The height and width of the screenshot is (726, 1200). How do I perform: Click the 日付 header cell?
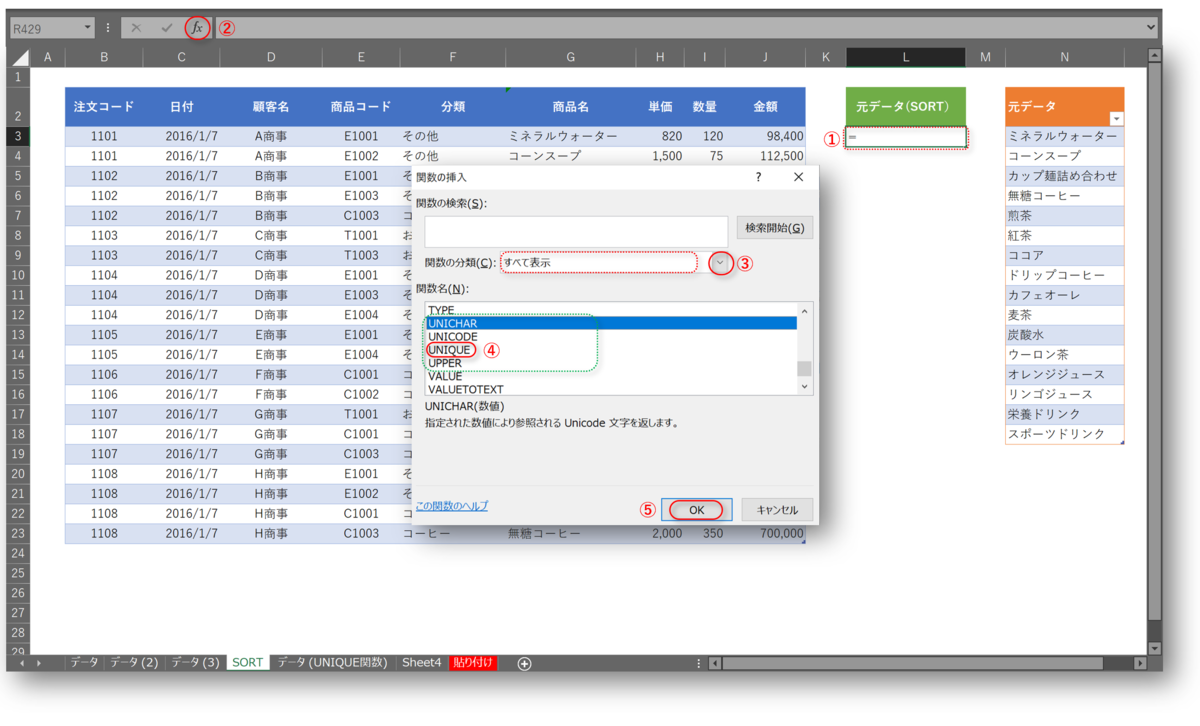click(181, 106)
